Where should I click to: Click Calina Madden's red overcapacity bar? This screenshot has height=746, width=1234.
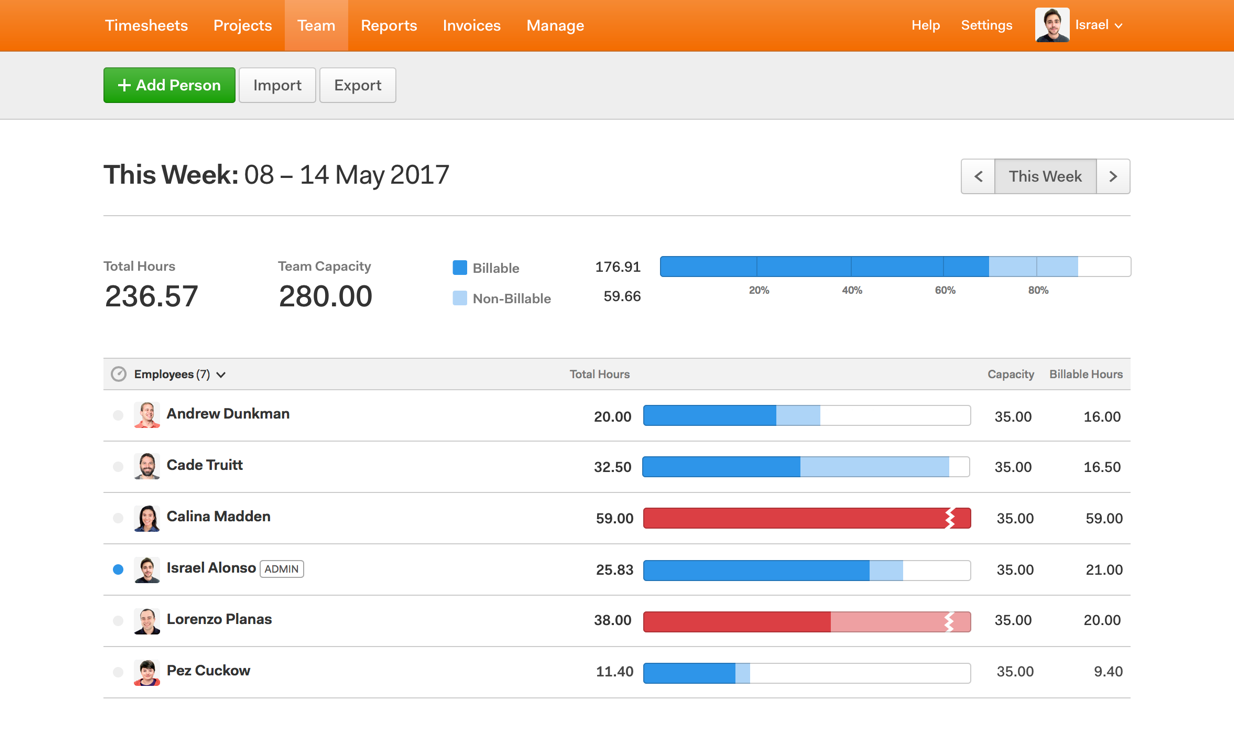[805, 517]
